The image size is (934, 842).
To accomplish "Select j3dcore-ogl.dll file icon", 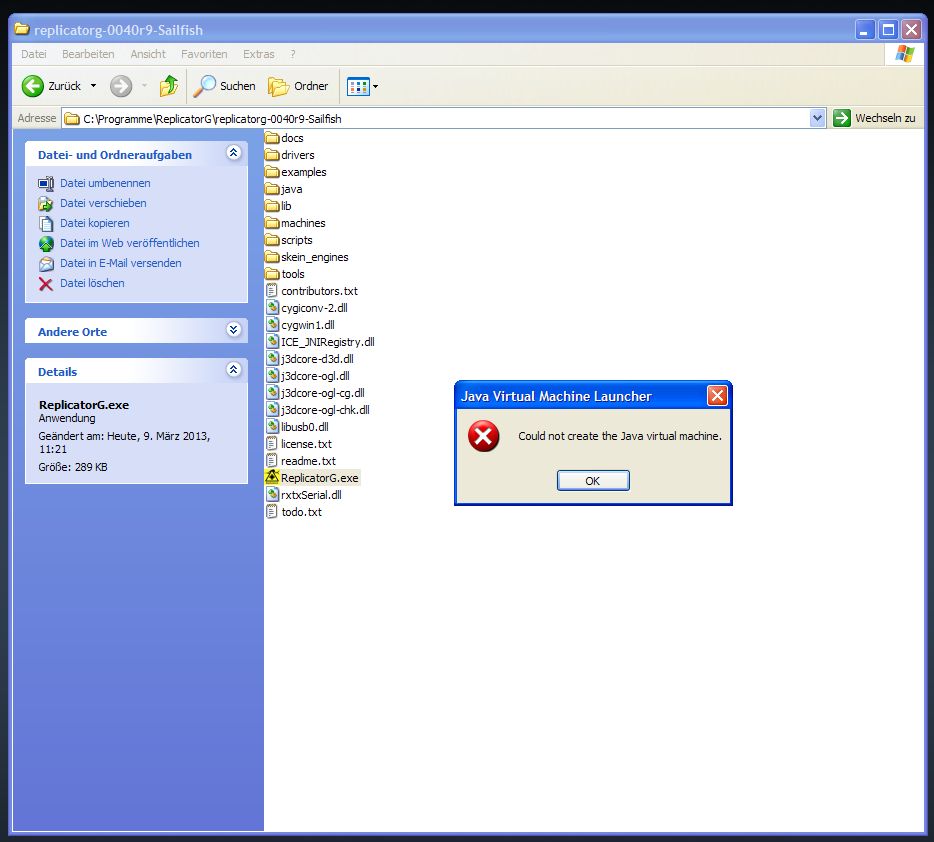I will coord(272,376).
